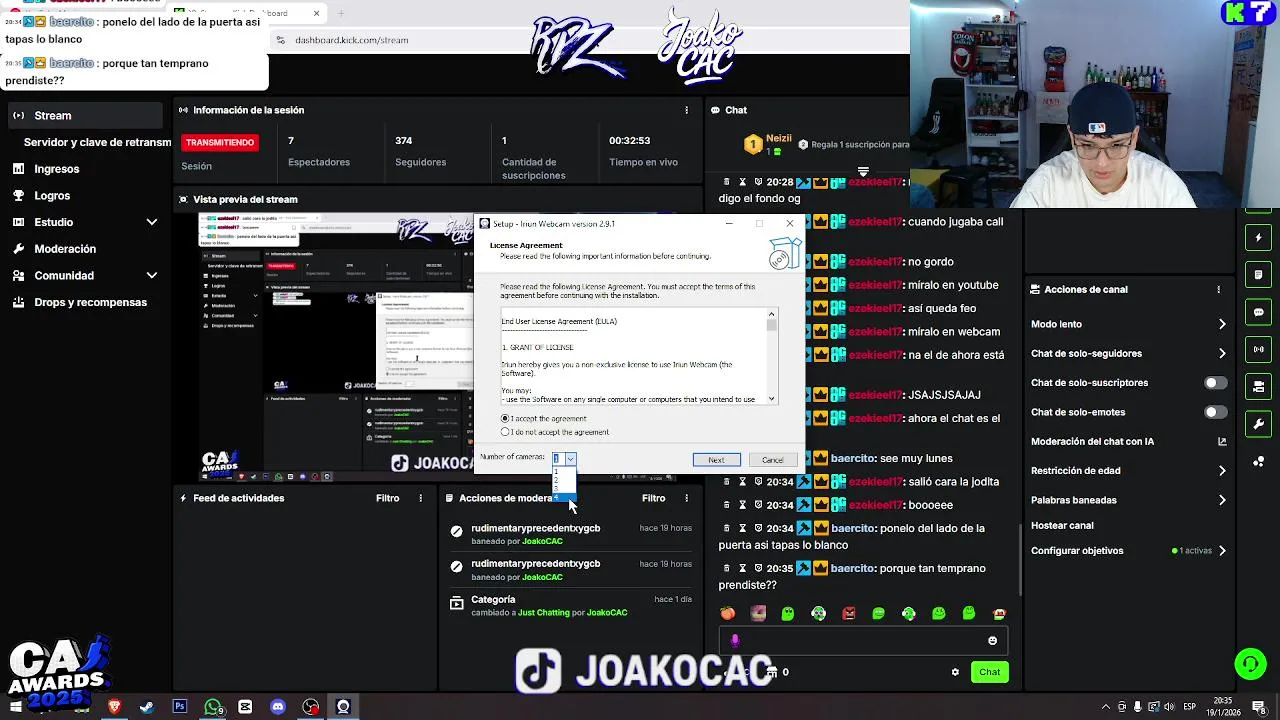The image size is (1280, 720).
Task: Click Hostear canal
Action: click(1062, 525)
